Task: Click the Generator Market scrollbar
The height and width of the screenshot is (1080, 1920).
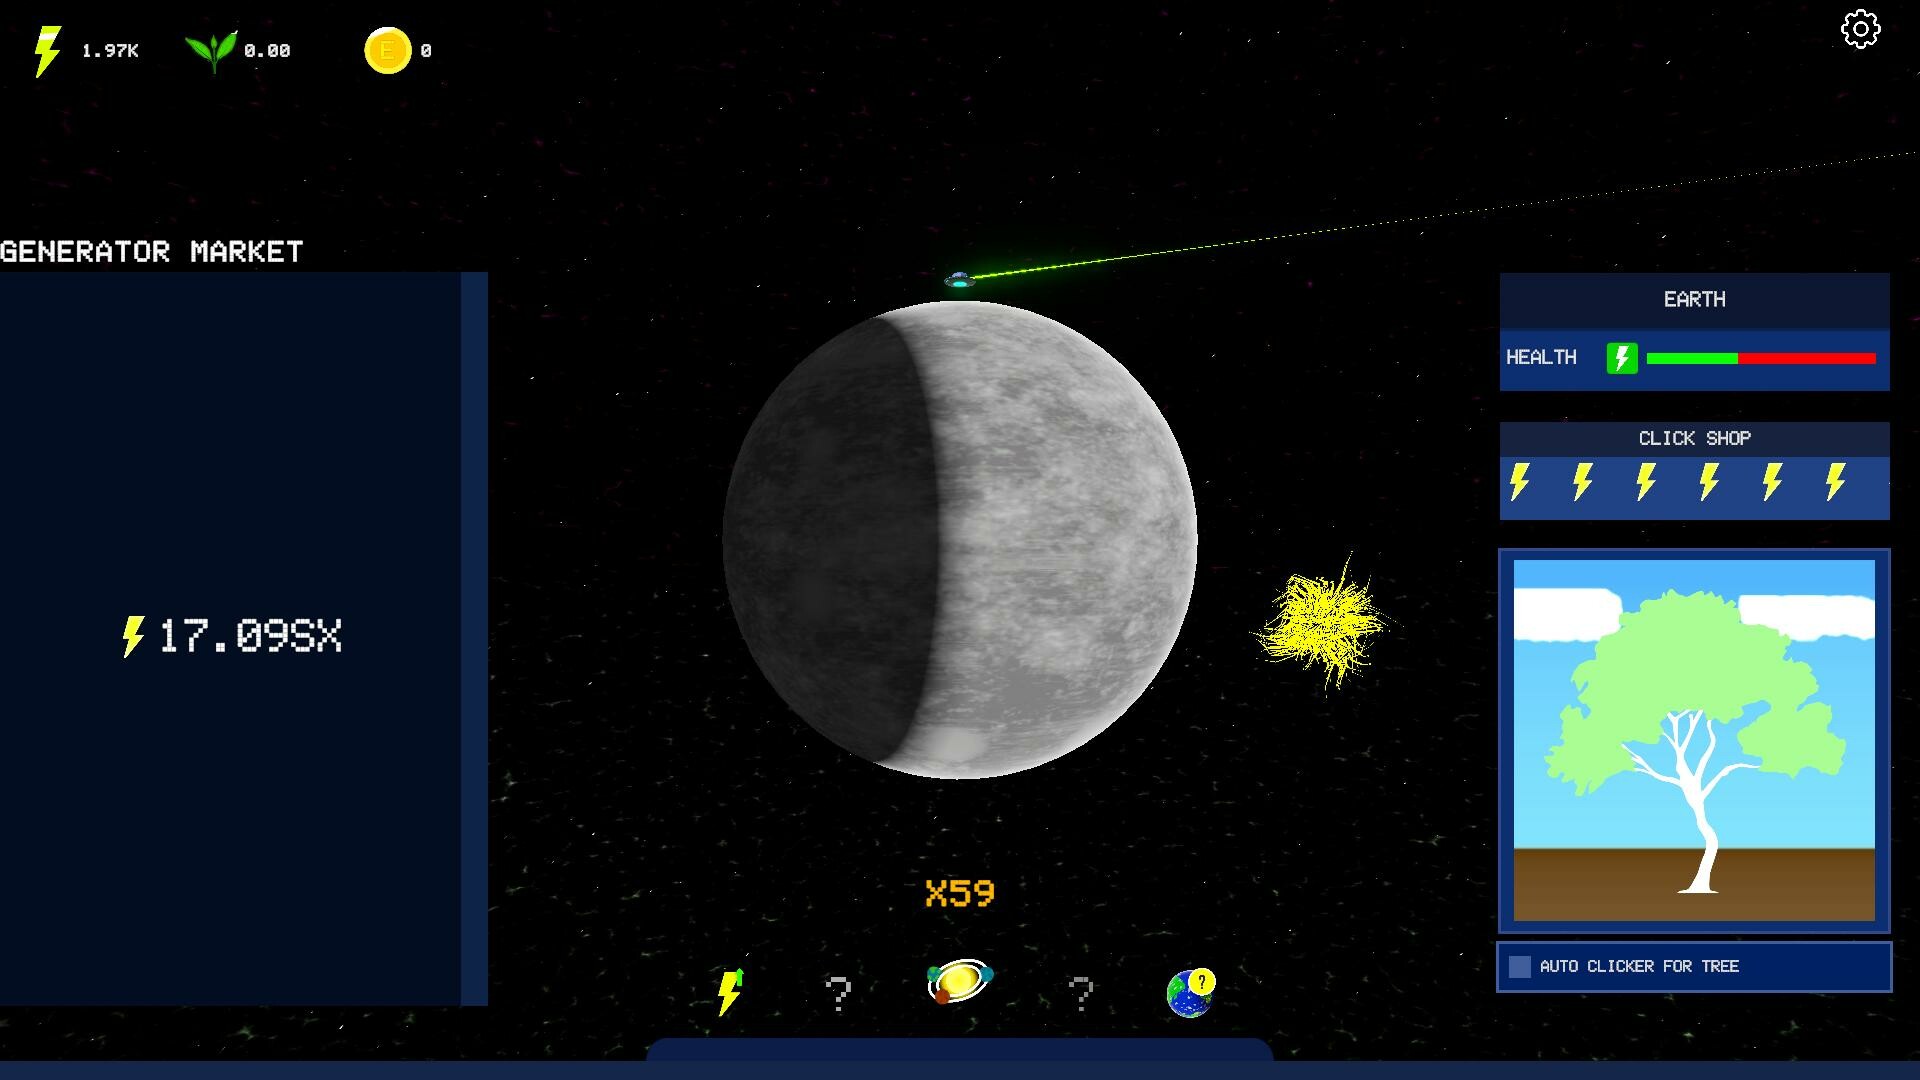Action: (x=474, y=638)
